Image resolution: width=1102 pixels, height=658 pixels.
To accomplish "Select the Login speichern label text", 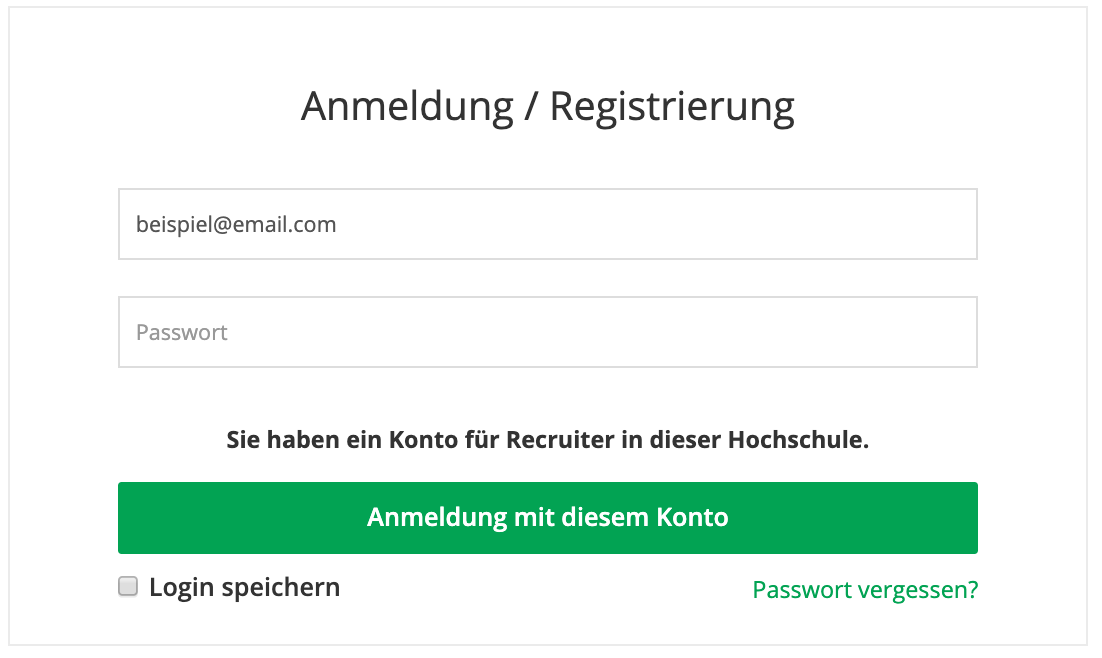I will tap(245, 588).
